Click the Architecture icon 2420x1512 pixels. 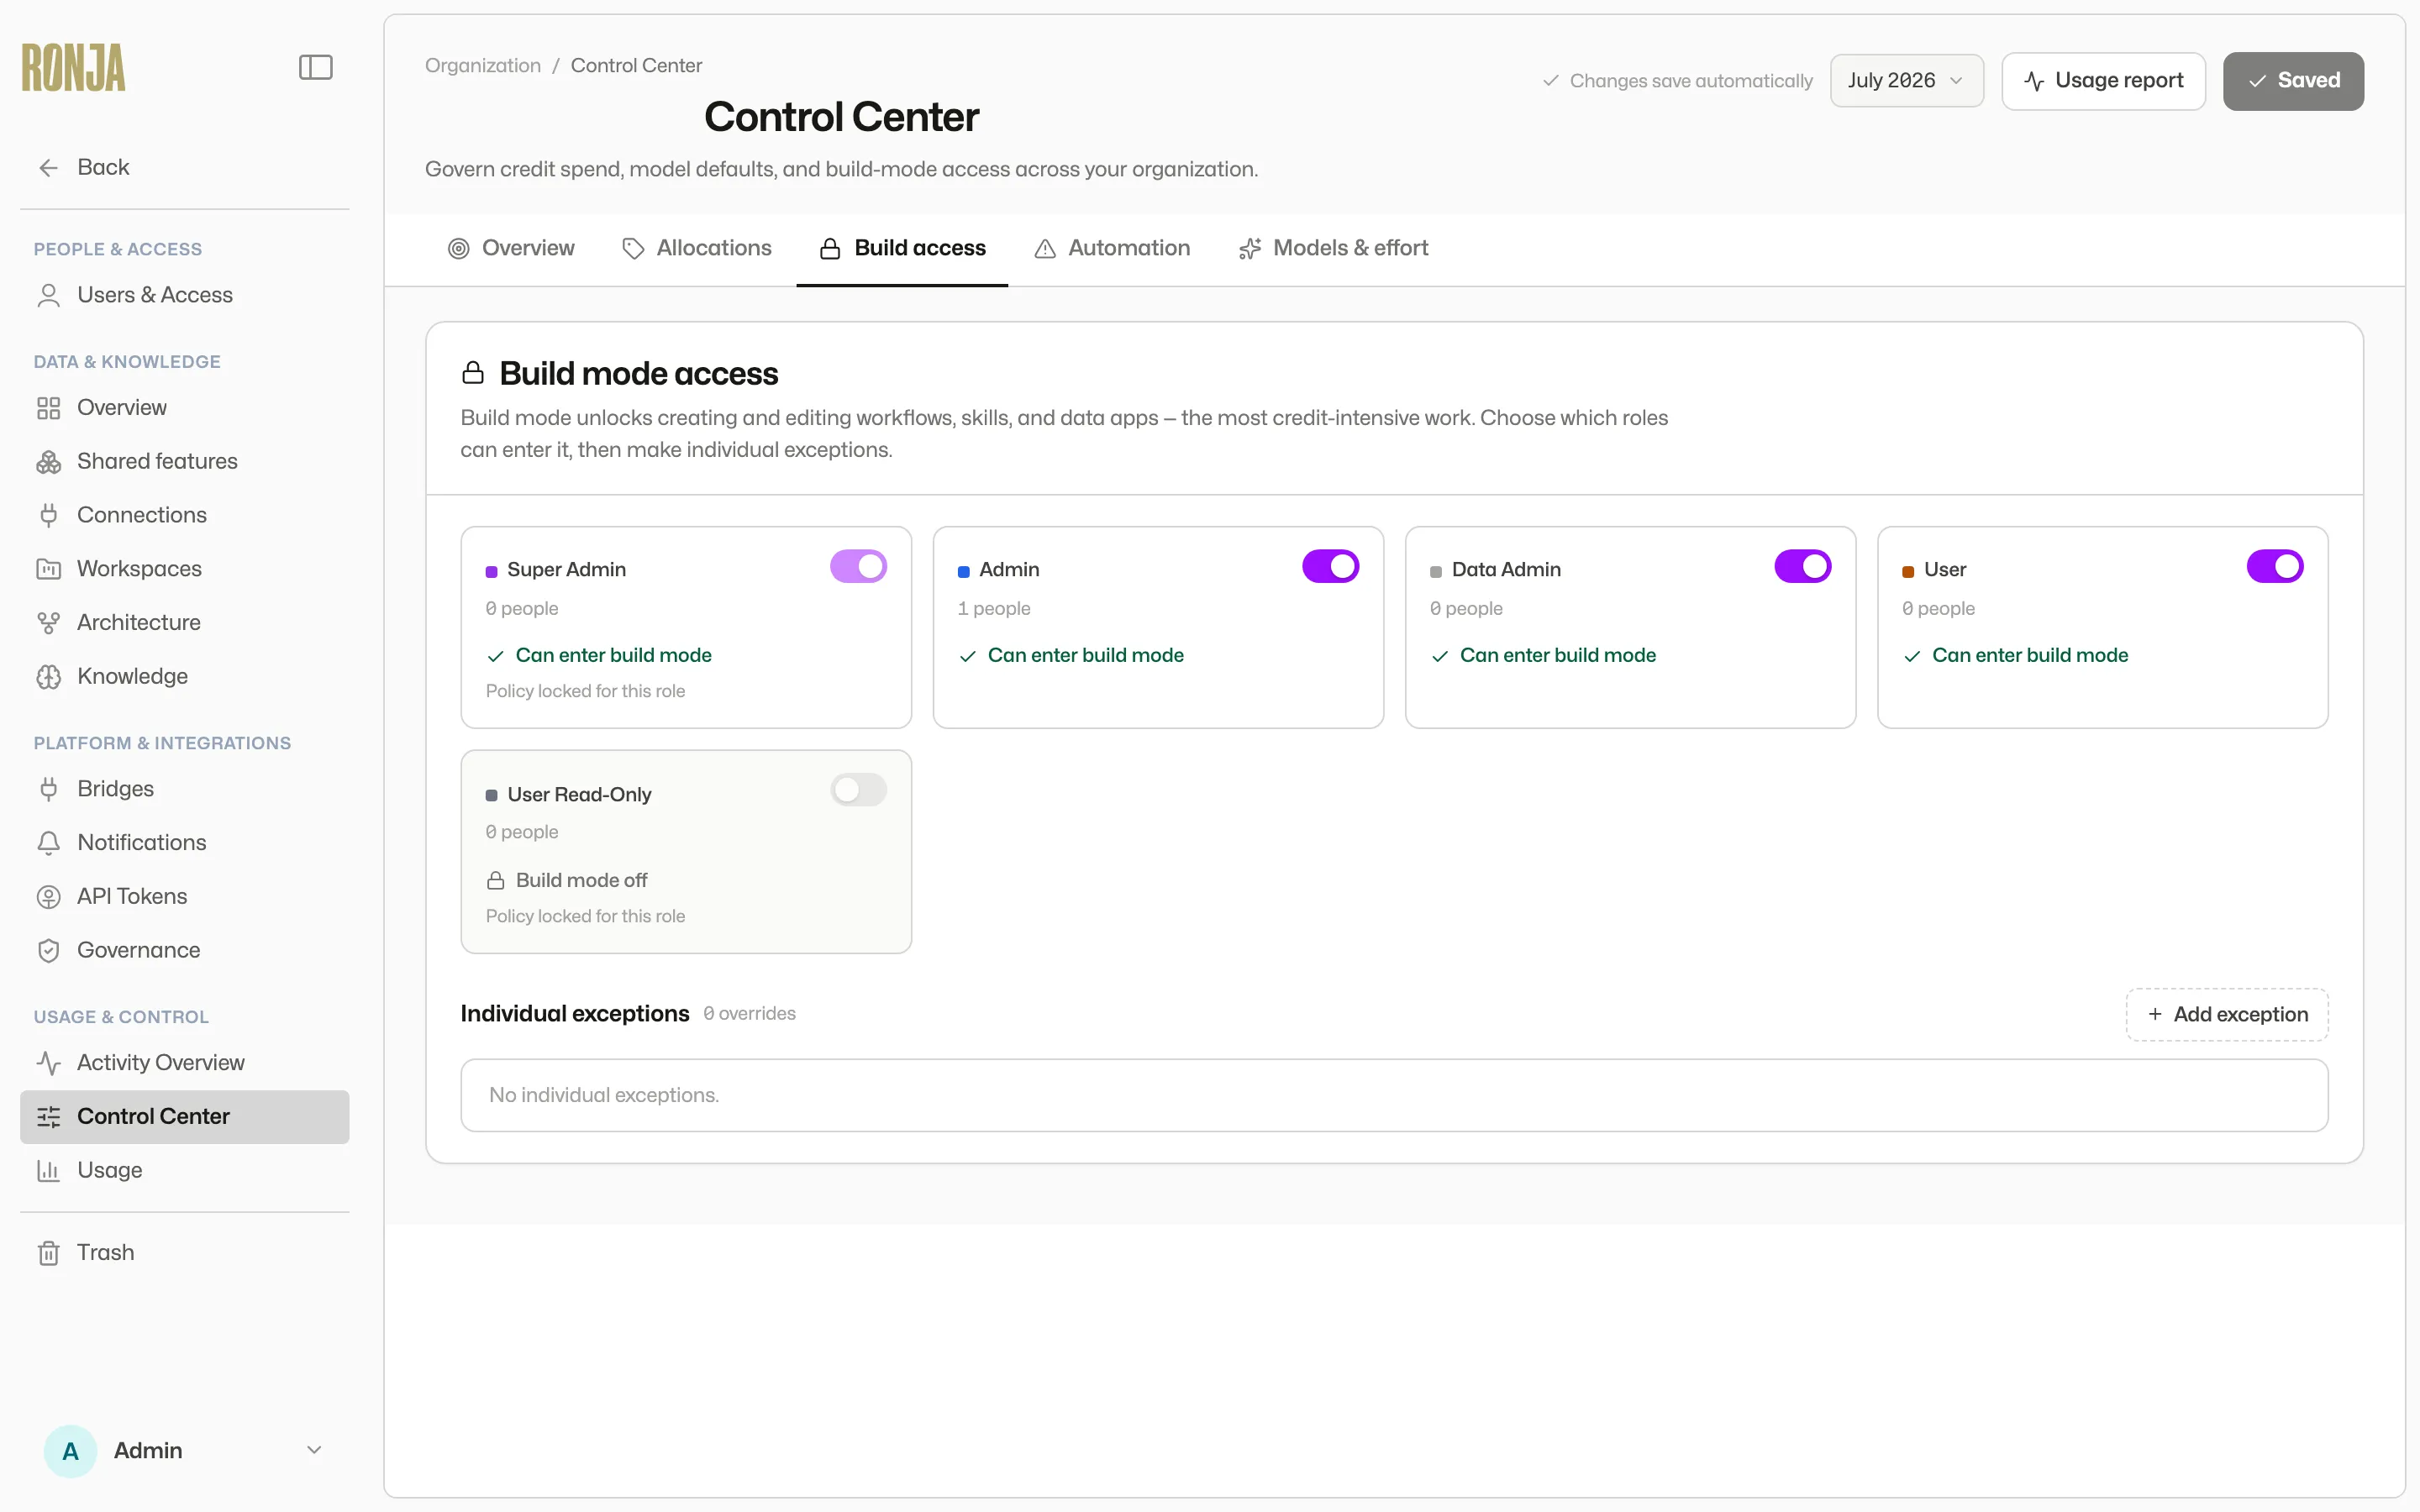coord(48,623)
